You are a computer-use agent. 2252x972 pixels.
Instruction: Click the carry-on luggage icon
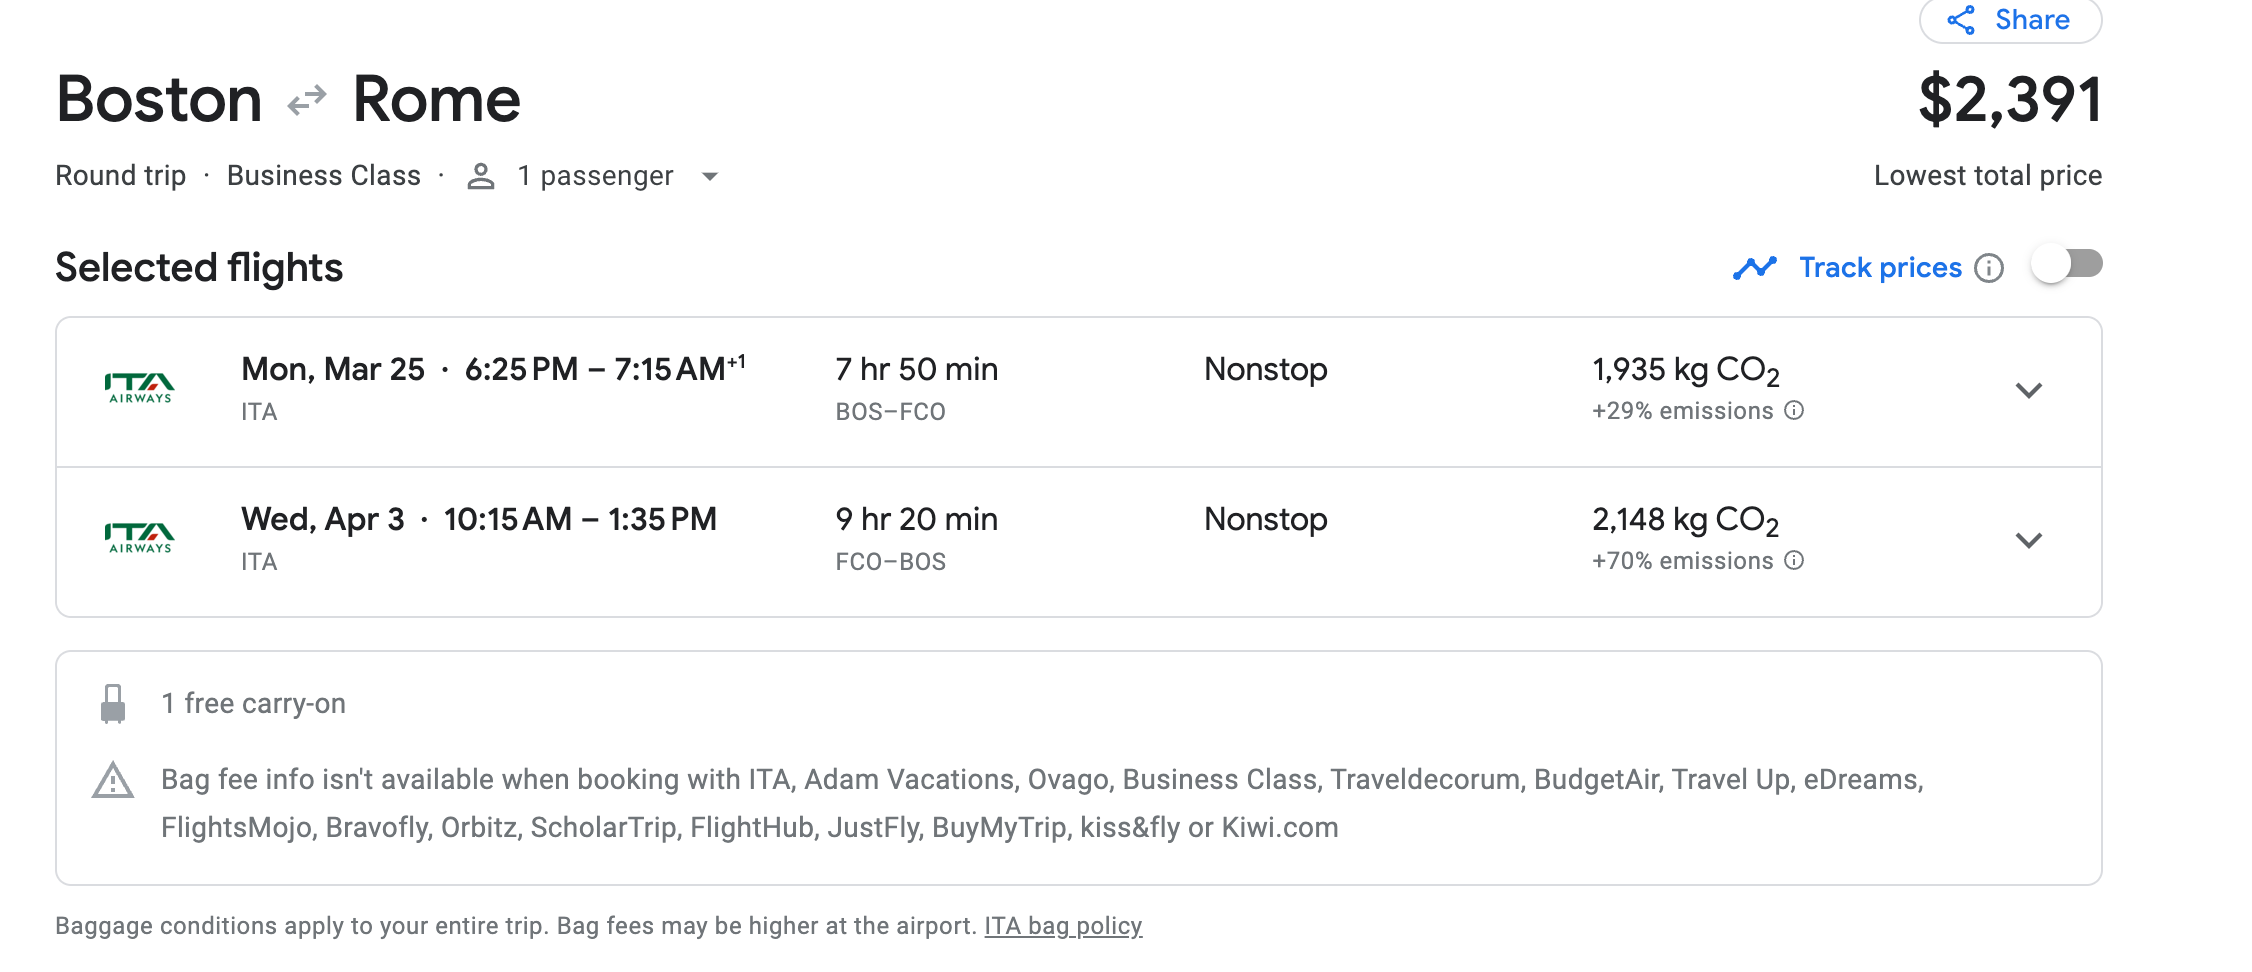(x=113, y=704)
